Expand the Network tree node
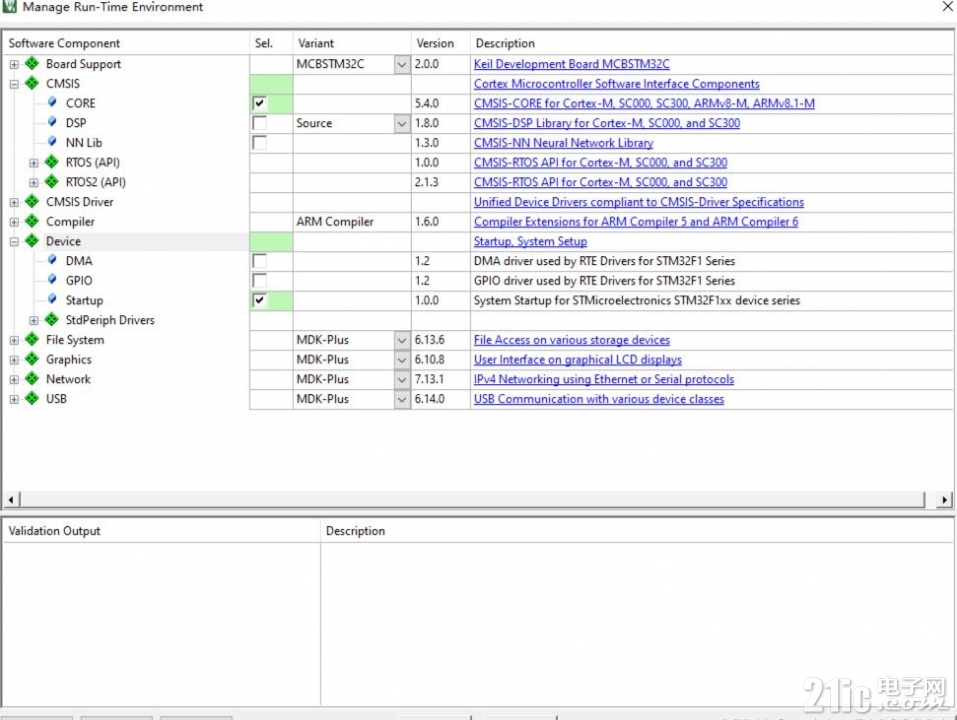Viewport: 957px width, 720px height. click(14, 380)
